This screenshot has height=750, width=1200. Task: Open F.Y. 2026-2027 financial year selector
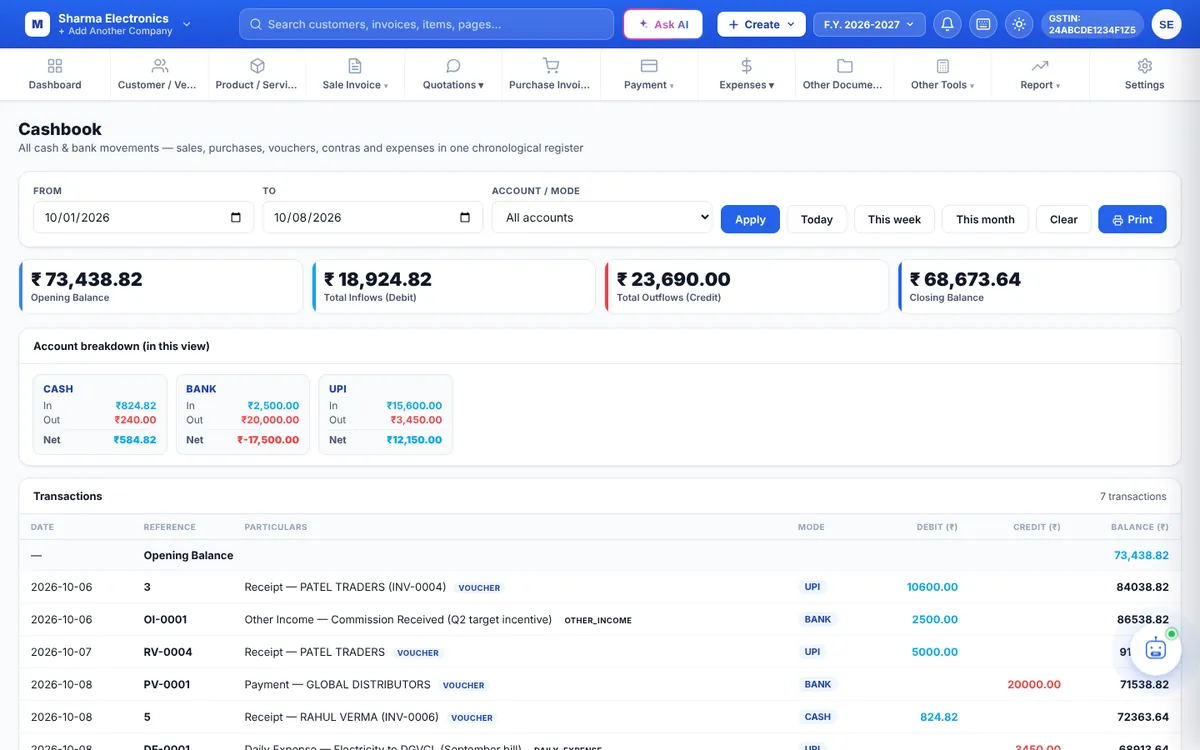click(x=869, y=24)
